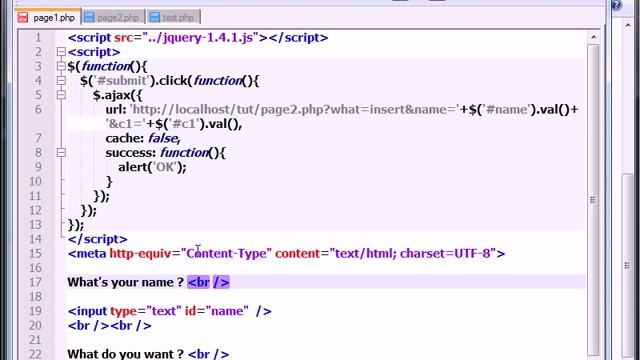Click the outer panel scroll up arrow
The image size is (640, 360).
point(628,25)
